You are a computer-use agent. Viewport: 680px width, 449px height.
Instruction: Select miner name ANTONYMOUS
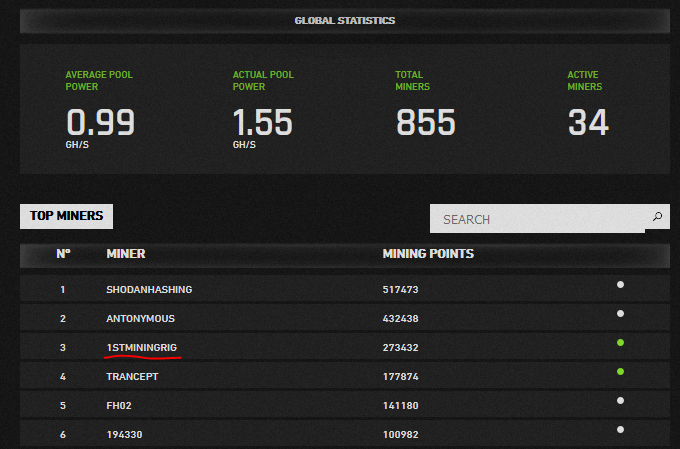click(141, 318)
